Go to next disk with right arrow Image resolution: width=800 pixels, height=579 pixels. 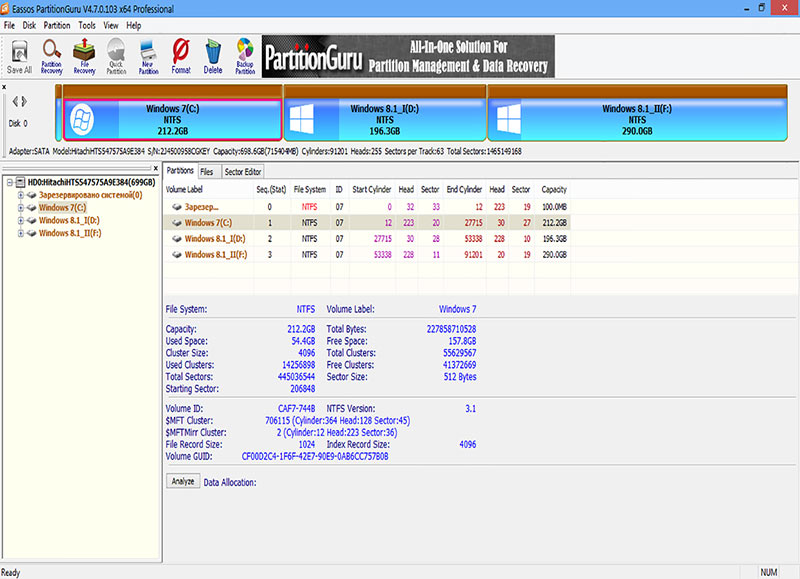tap(24, 101)
